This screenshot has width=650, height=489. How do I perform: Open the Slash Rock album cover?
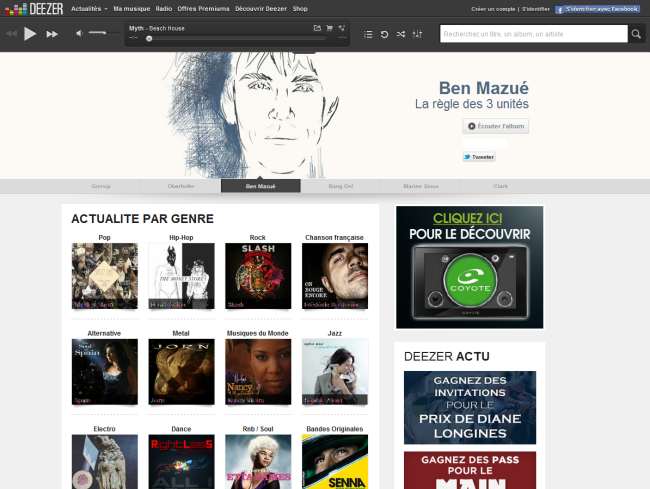click(258, 276)
